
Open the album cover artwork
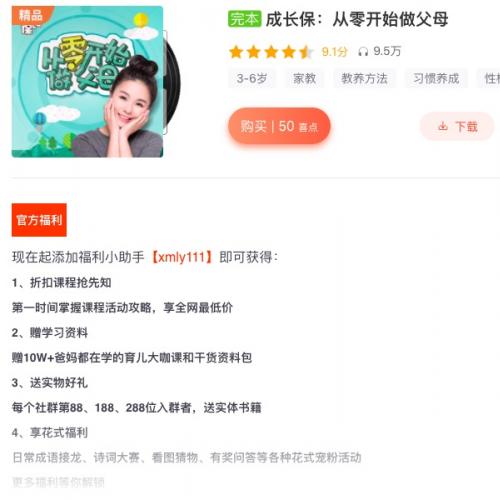(87, 82)
